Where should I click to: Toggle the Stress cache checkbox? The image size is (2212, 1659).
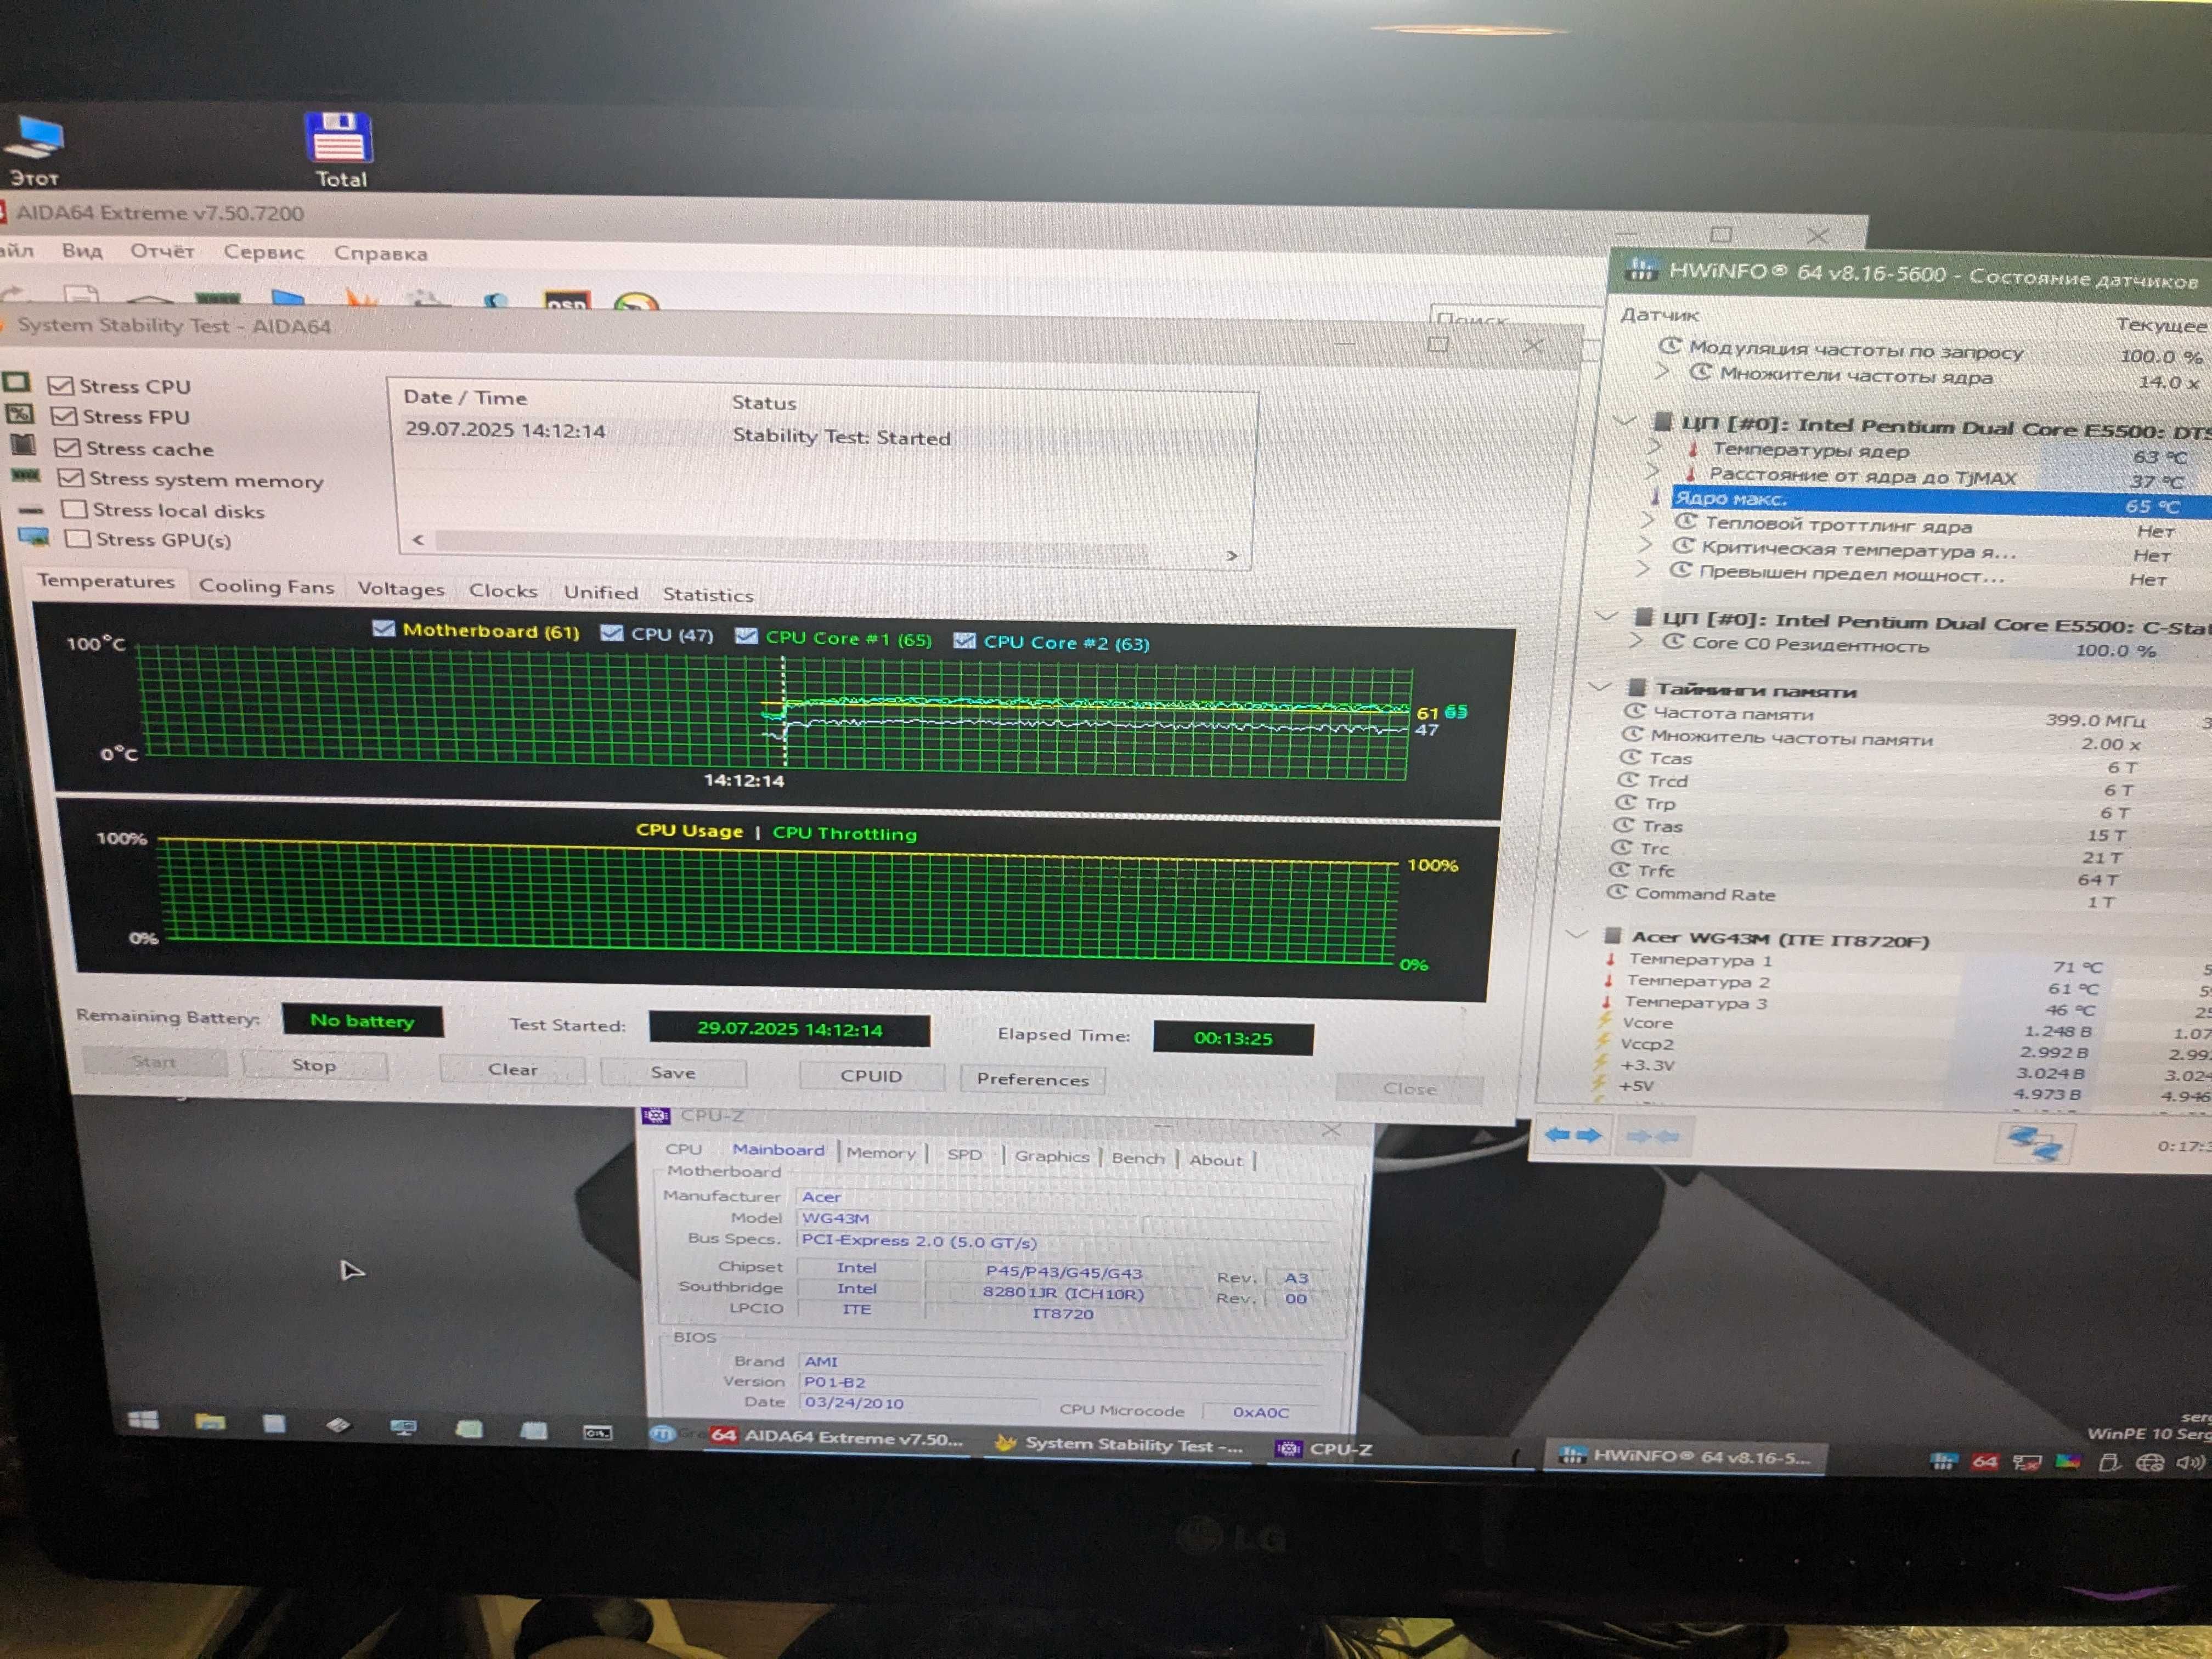67,447
